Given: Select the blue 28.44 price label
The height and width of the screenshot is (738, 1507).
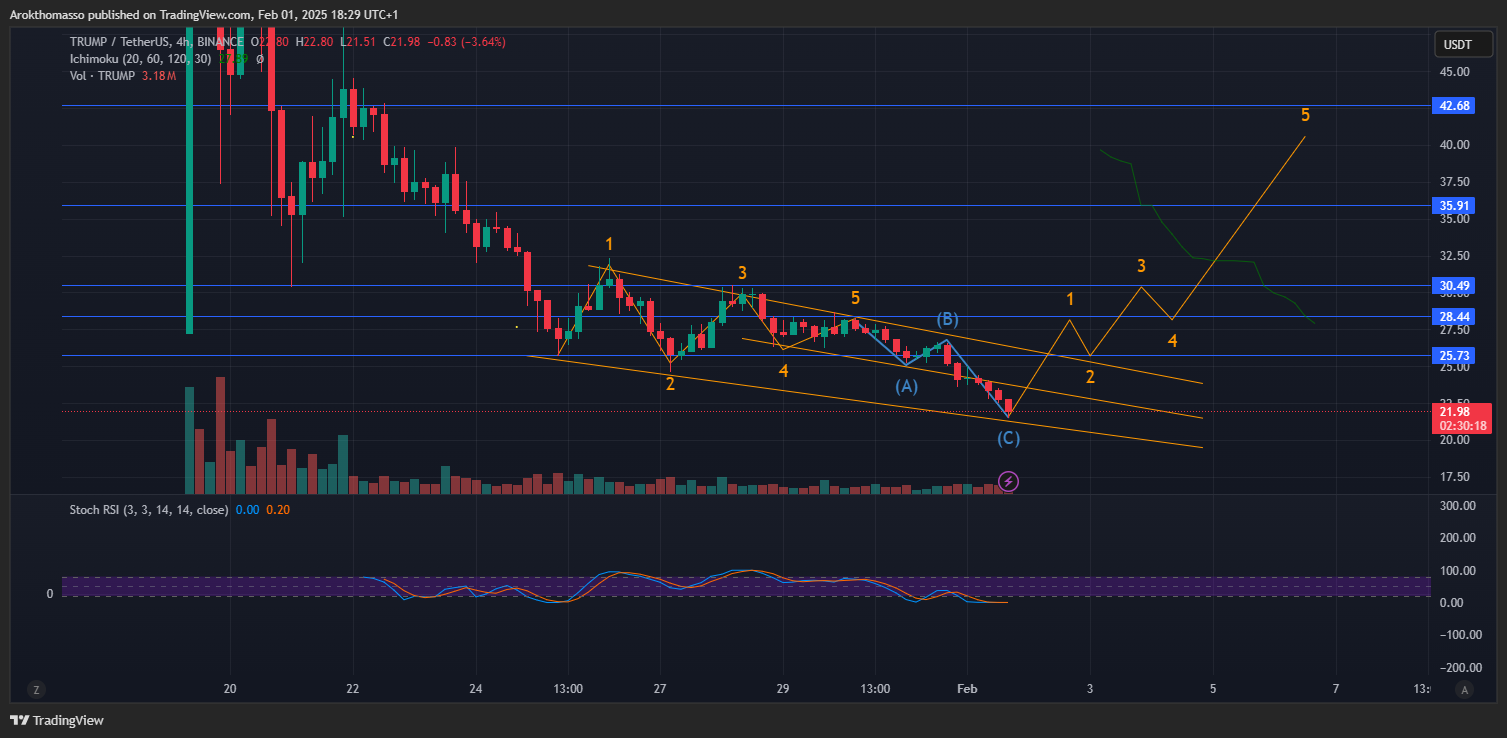Looking at the screenshot, I should tap(1453, 317).
